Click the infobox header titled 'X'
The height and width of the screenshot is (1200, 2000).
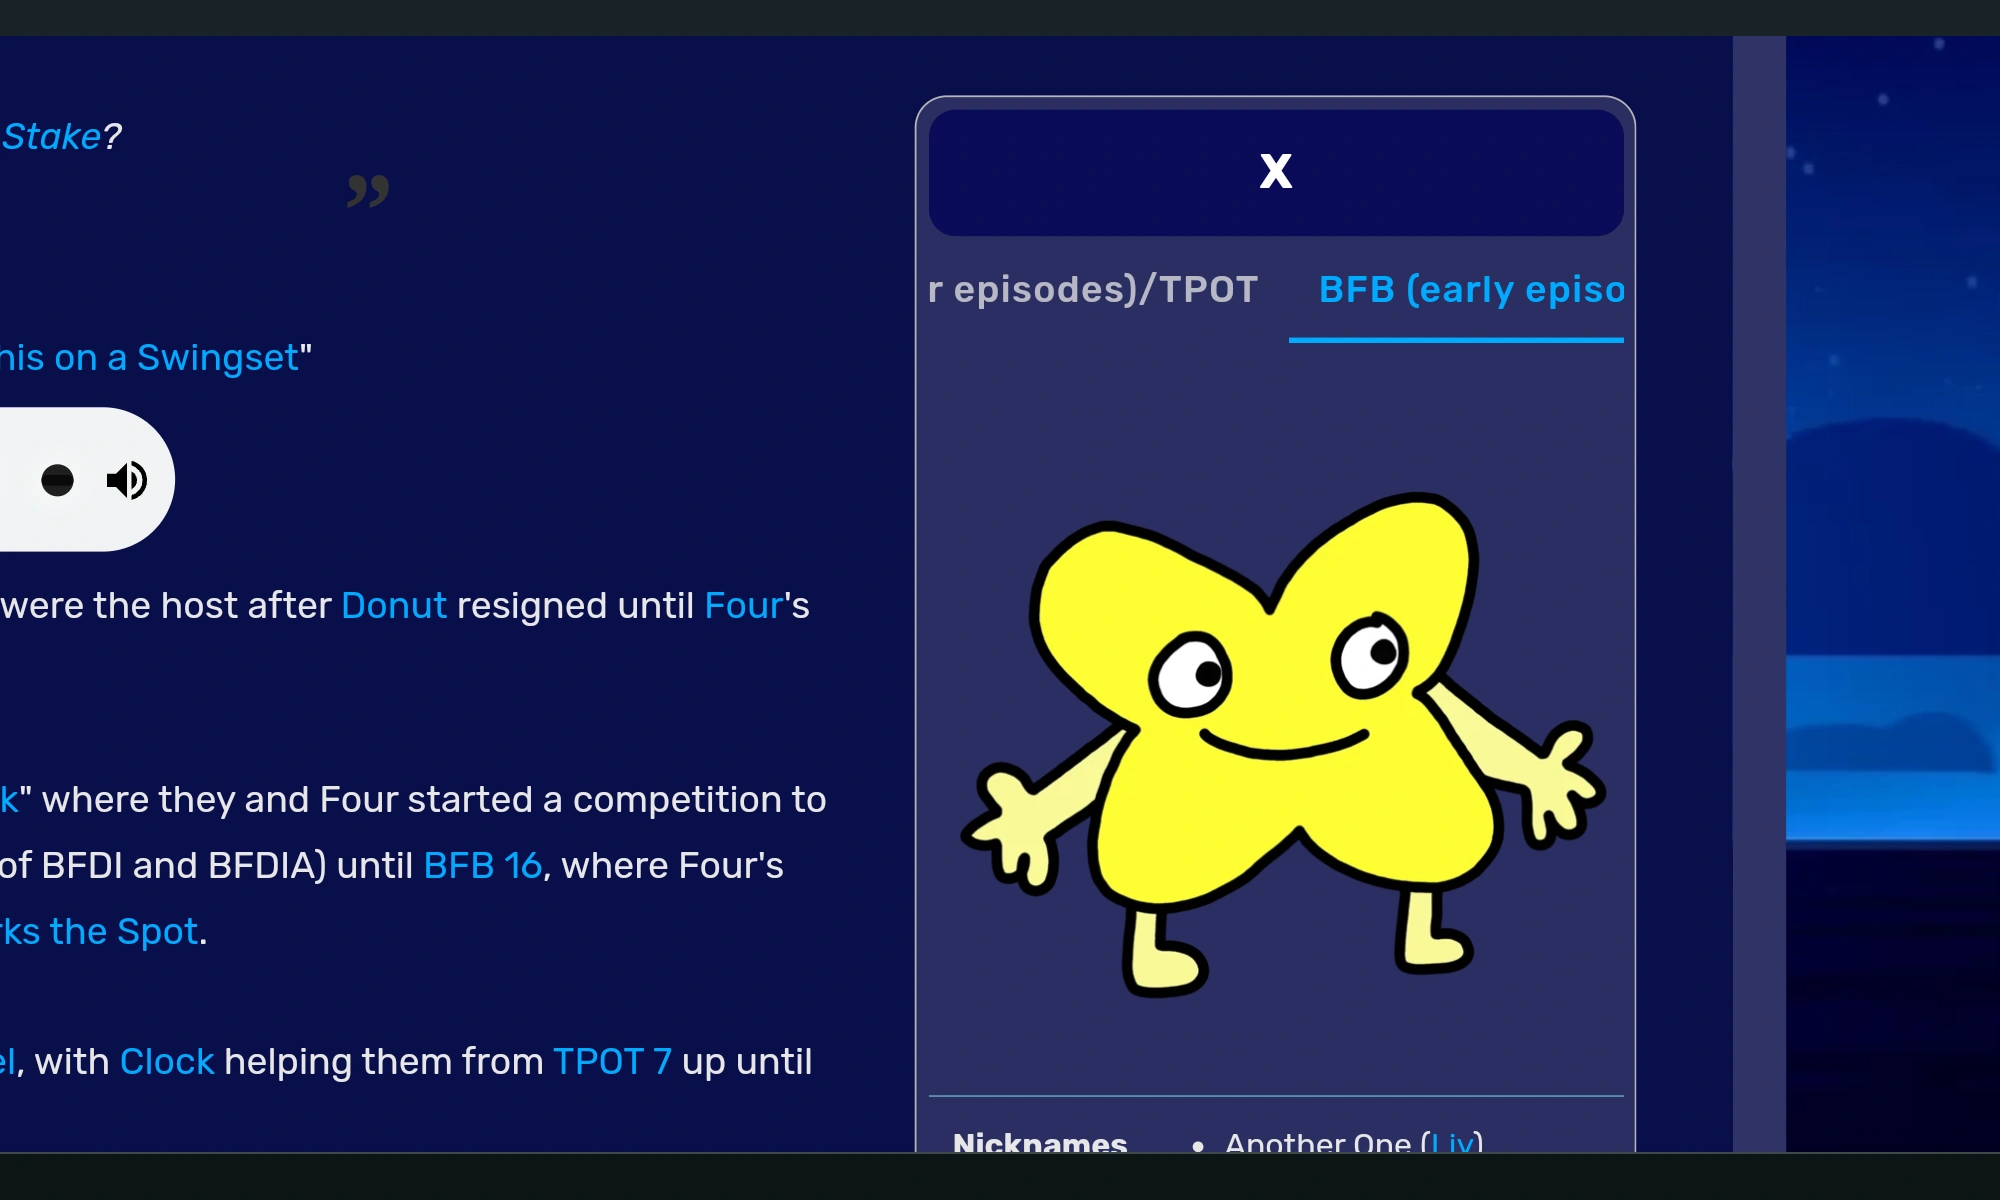point(1275,172)
